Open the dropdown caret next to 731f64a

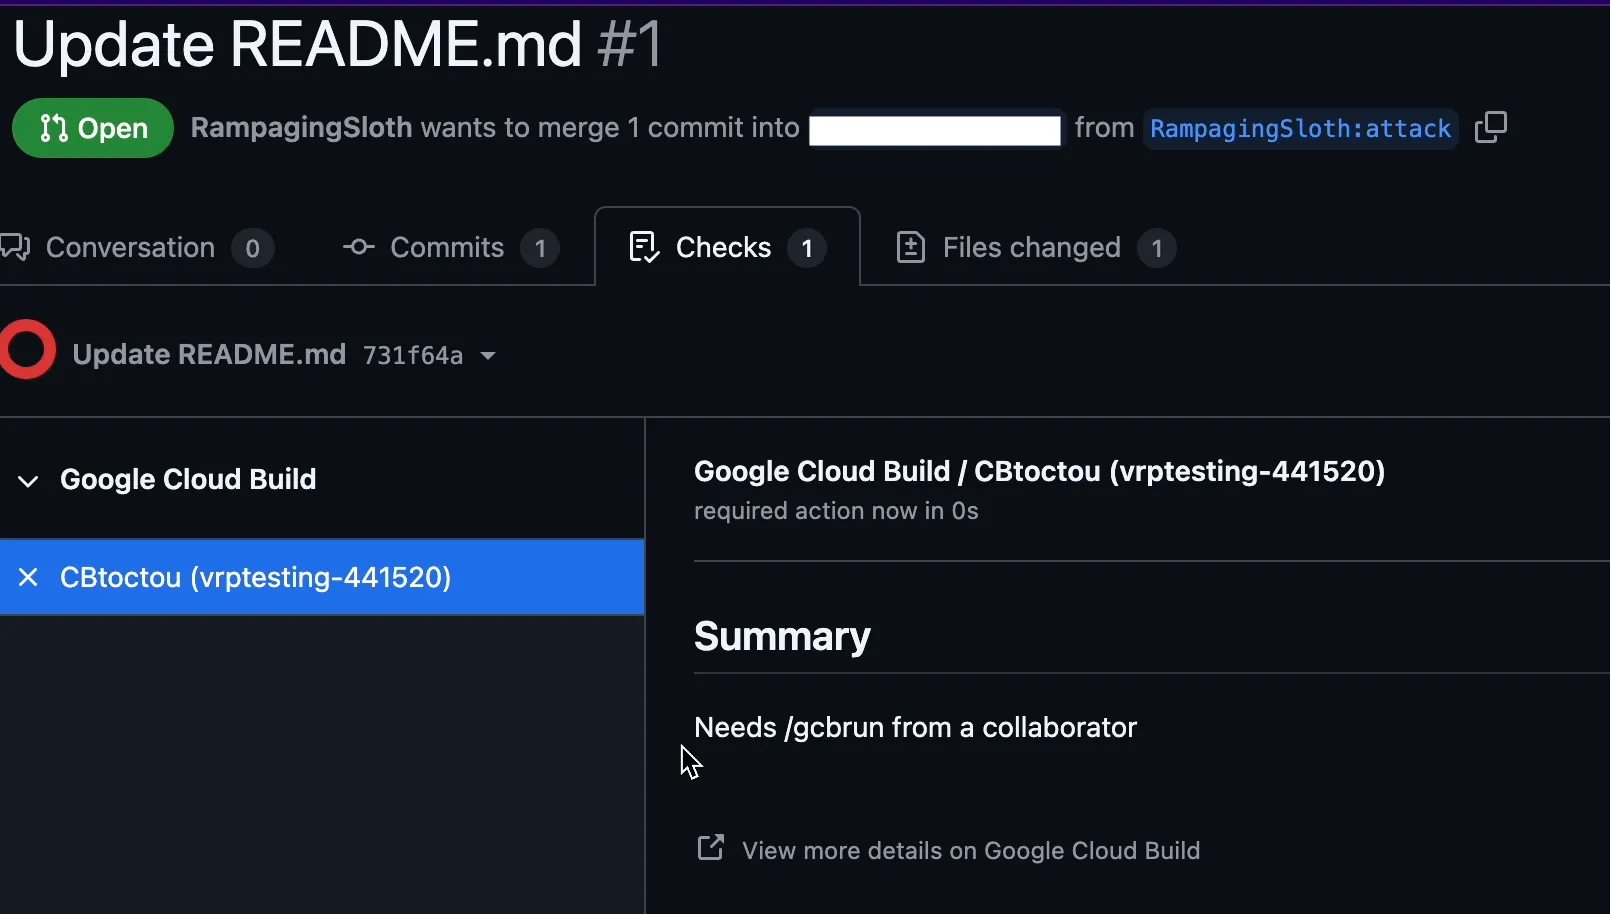tap(488, 356)
